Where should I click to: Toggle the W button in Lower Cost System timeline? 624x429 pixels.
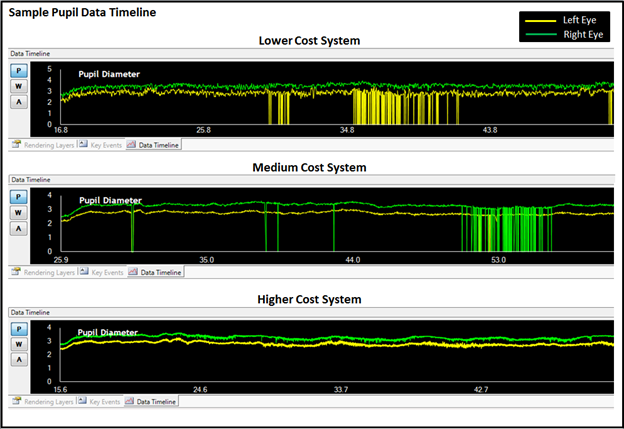19,86
